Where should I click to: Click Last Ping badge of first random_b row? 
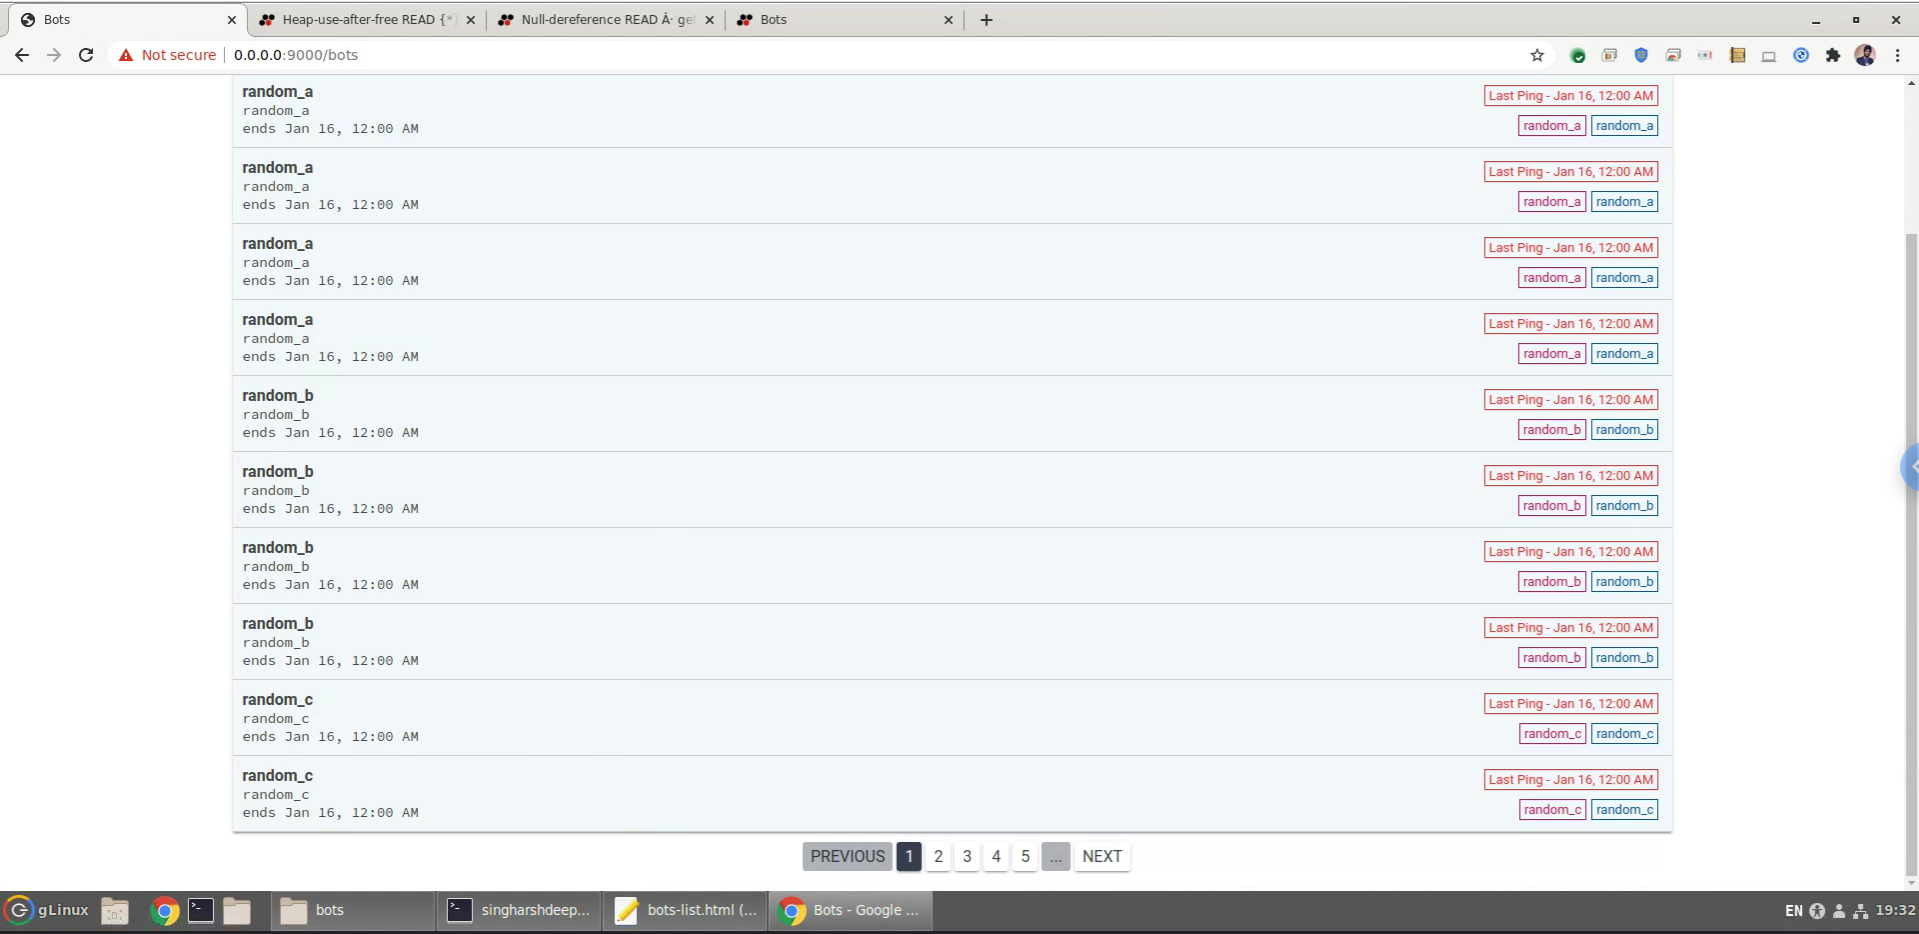pos(1571,400)
